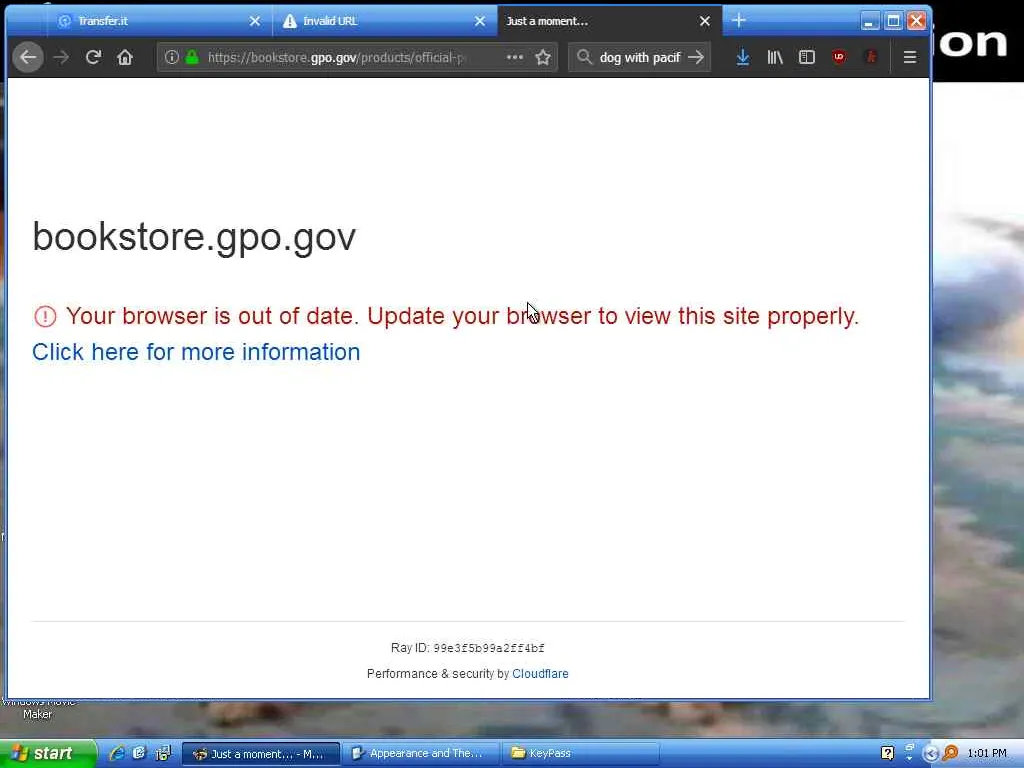The image size is (1024, 768).
Task: Open the Cloudflare link in the footer
Action: 540,673
